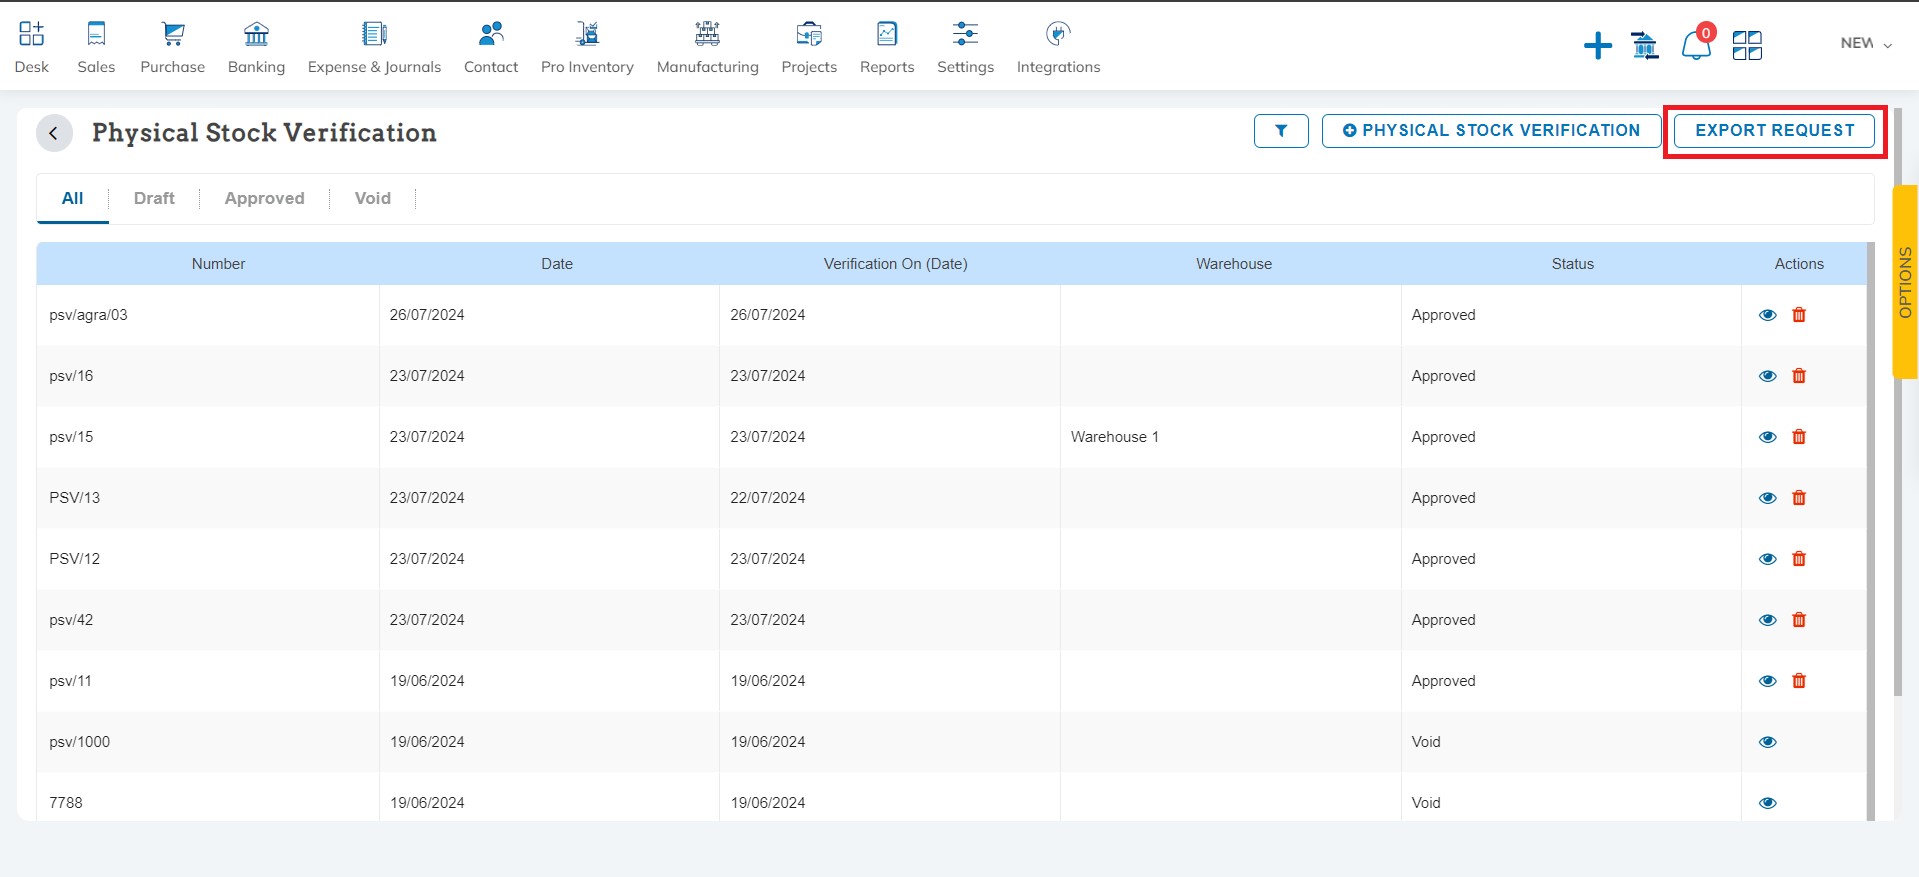Click the blue plus quick-add icon

click(x=1598, y=45)
